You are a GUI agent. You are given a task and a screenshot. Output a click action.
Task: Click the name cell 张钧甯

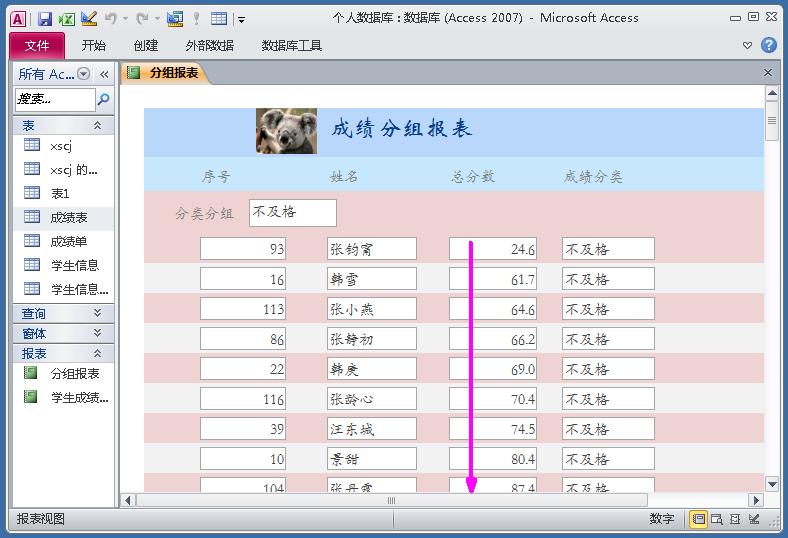(x=371, y=249)
